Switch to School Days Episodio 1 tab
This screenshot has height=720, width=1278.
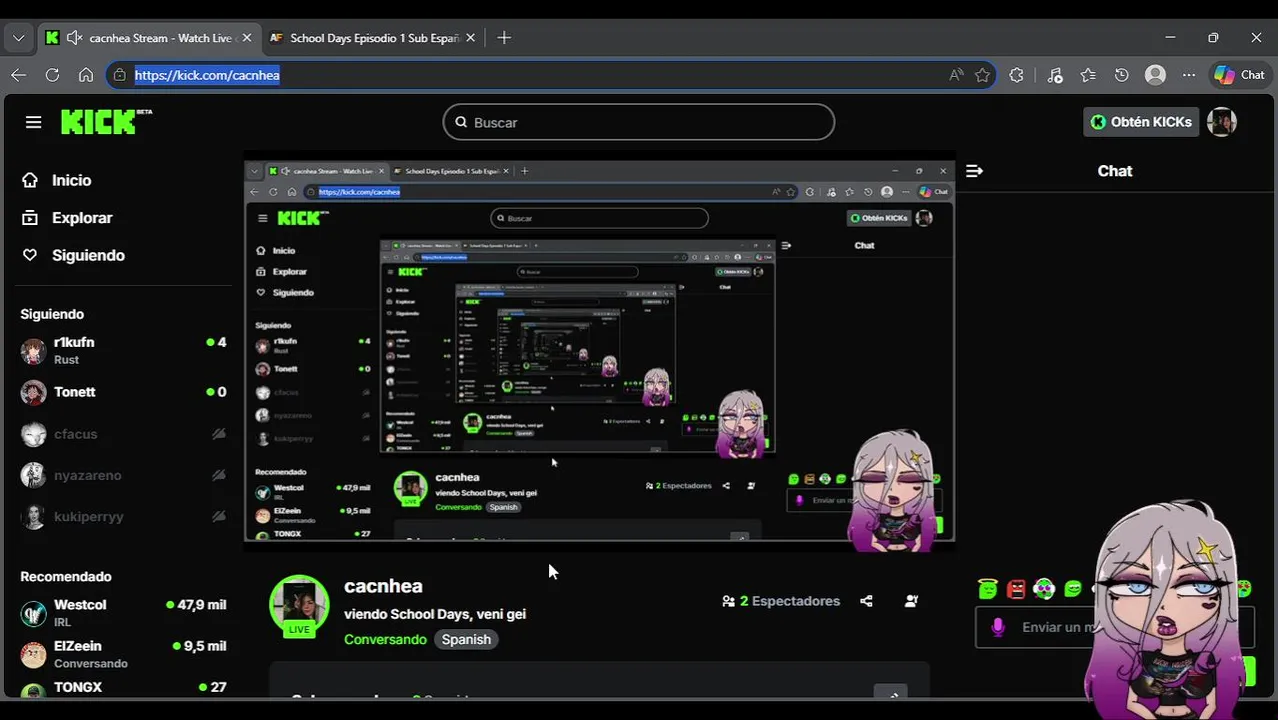[x=374, y=38]
